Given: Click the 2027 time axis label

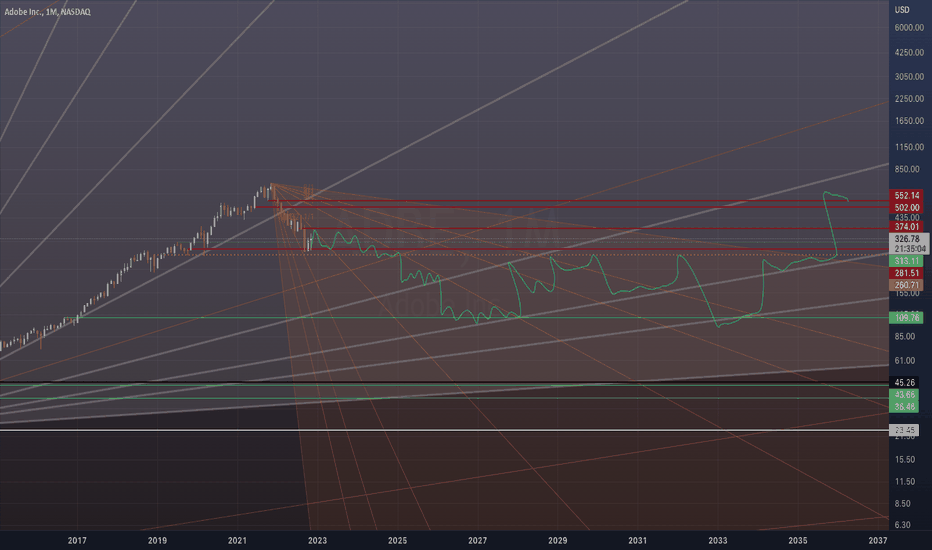Looking at the screenshot, I should [x=477, y=540].
